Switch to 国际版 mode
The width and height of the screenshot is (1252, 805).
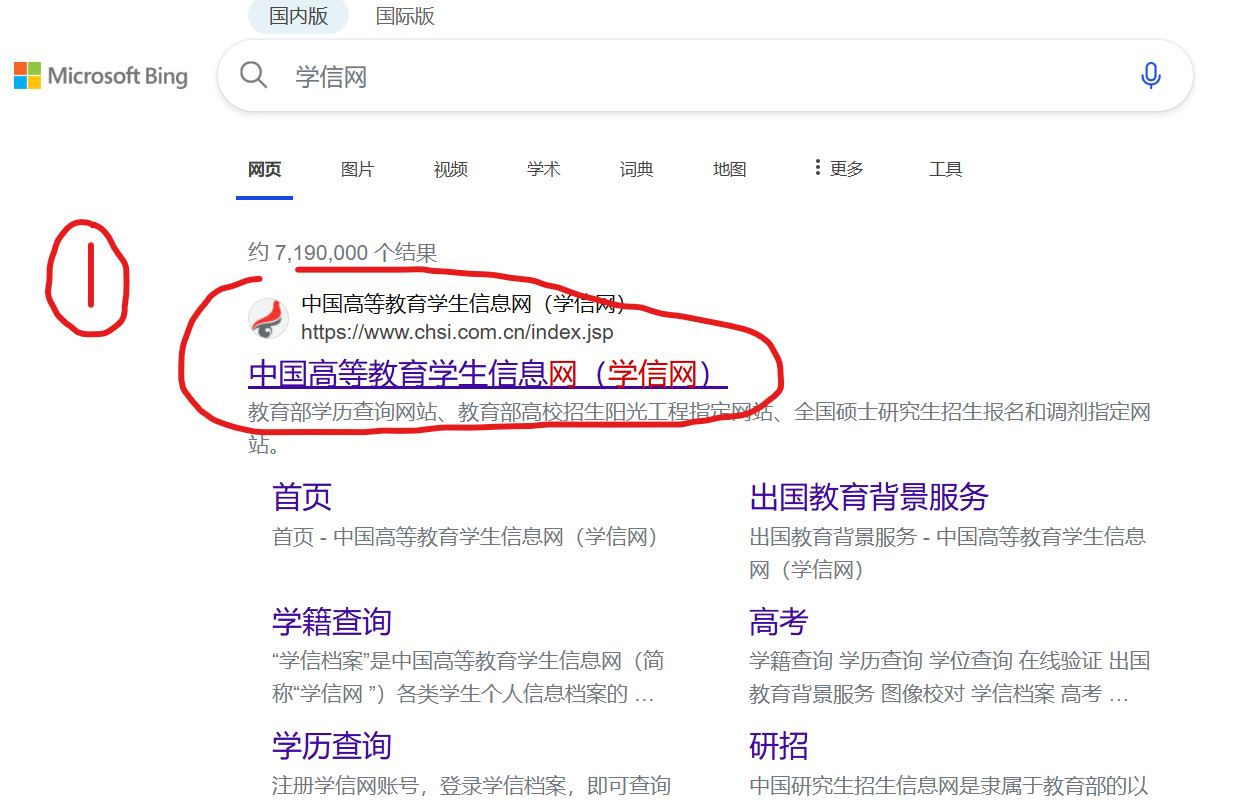tap(405, 16)
